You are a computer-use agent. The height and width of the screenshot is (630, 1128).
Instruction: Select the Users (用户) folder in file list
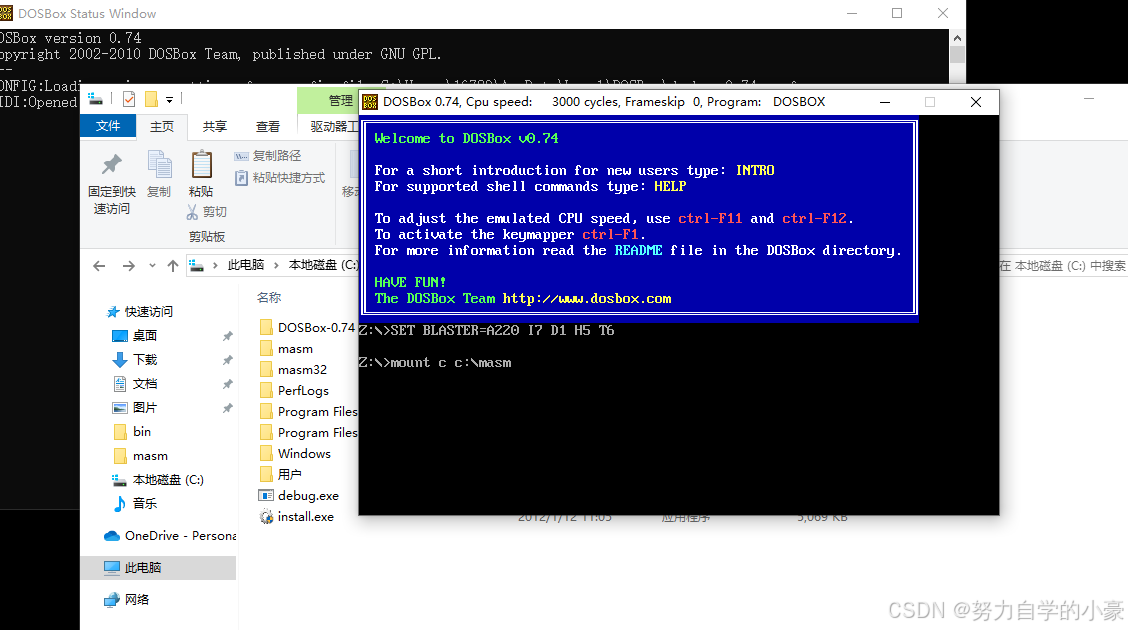click(x=281, y=475)
